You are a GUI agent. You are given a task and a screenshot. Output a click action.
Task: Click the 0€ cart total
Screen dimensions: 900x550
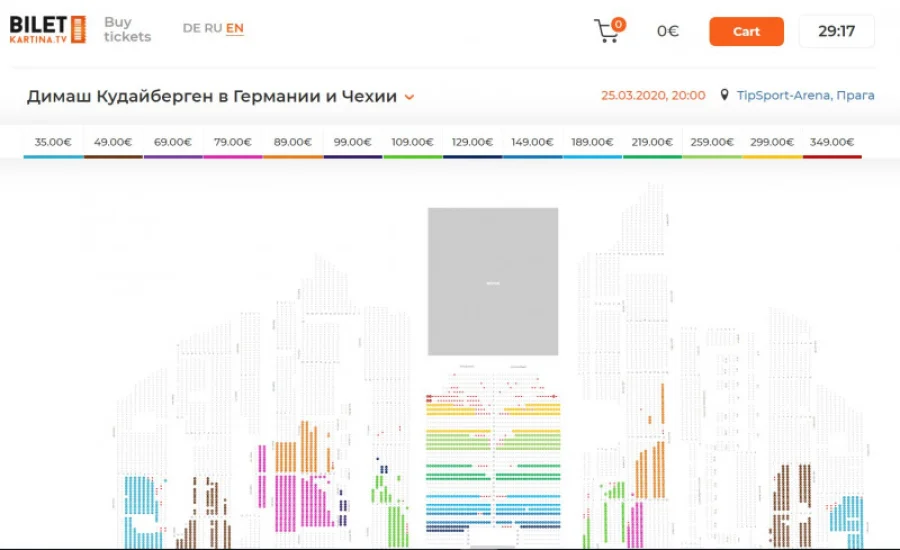coord(668,31)
